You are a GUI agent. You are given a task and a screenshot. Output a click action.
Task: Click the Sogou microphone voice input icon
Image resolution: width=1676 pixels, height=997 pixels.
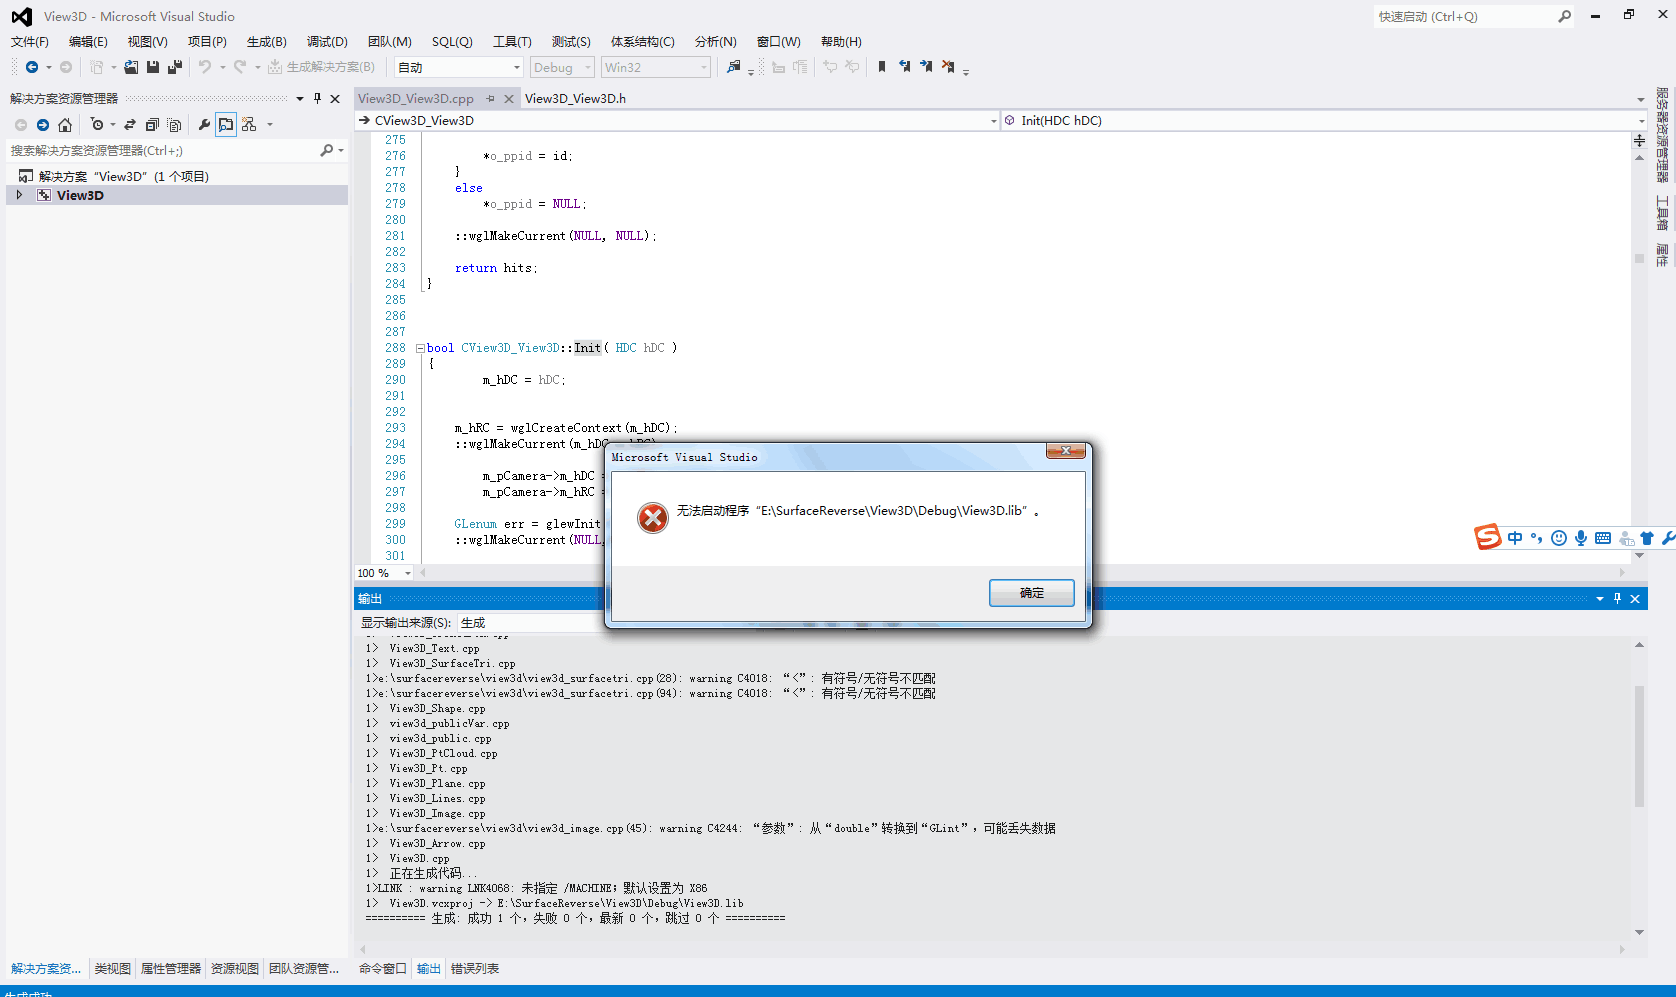coord(1581,538)
